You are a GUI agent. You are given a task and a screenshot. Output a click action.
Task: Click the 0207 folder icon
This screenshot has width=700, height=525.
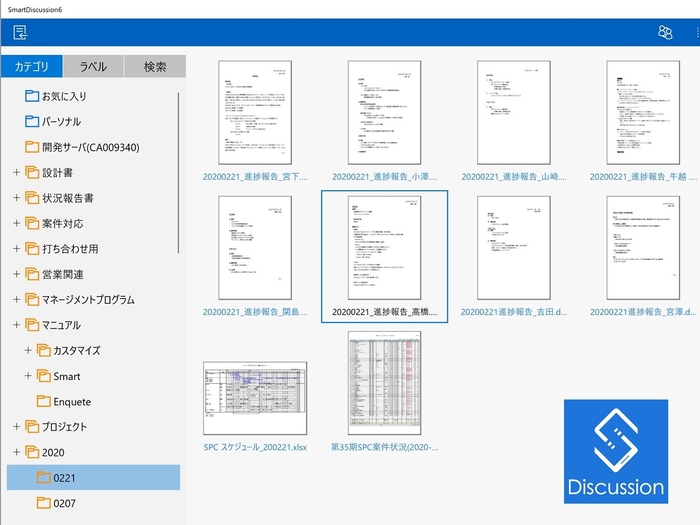tap(43, 503)
